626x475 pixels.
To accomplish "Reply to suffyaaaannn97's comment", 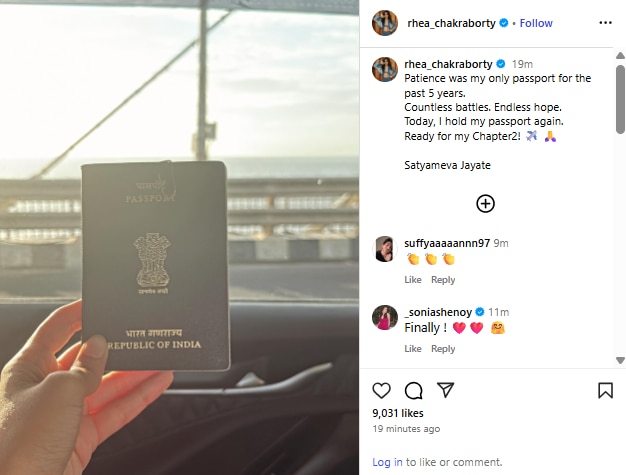I will coord(443,280).
